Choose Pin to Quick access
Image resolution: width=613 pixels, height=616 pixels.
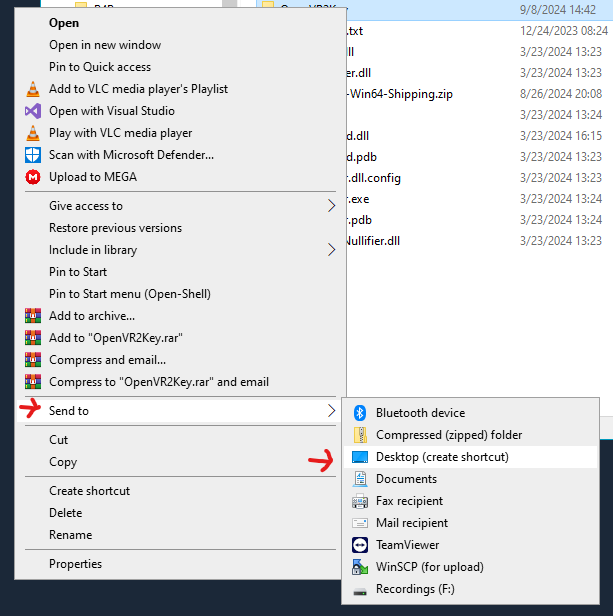click(x=100, y=67)
